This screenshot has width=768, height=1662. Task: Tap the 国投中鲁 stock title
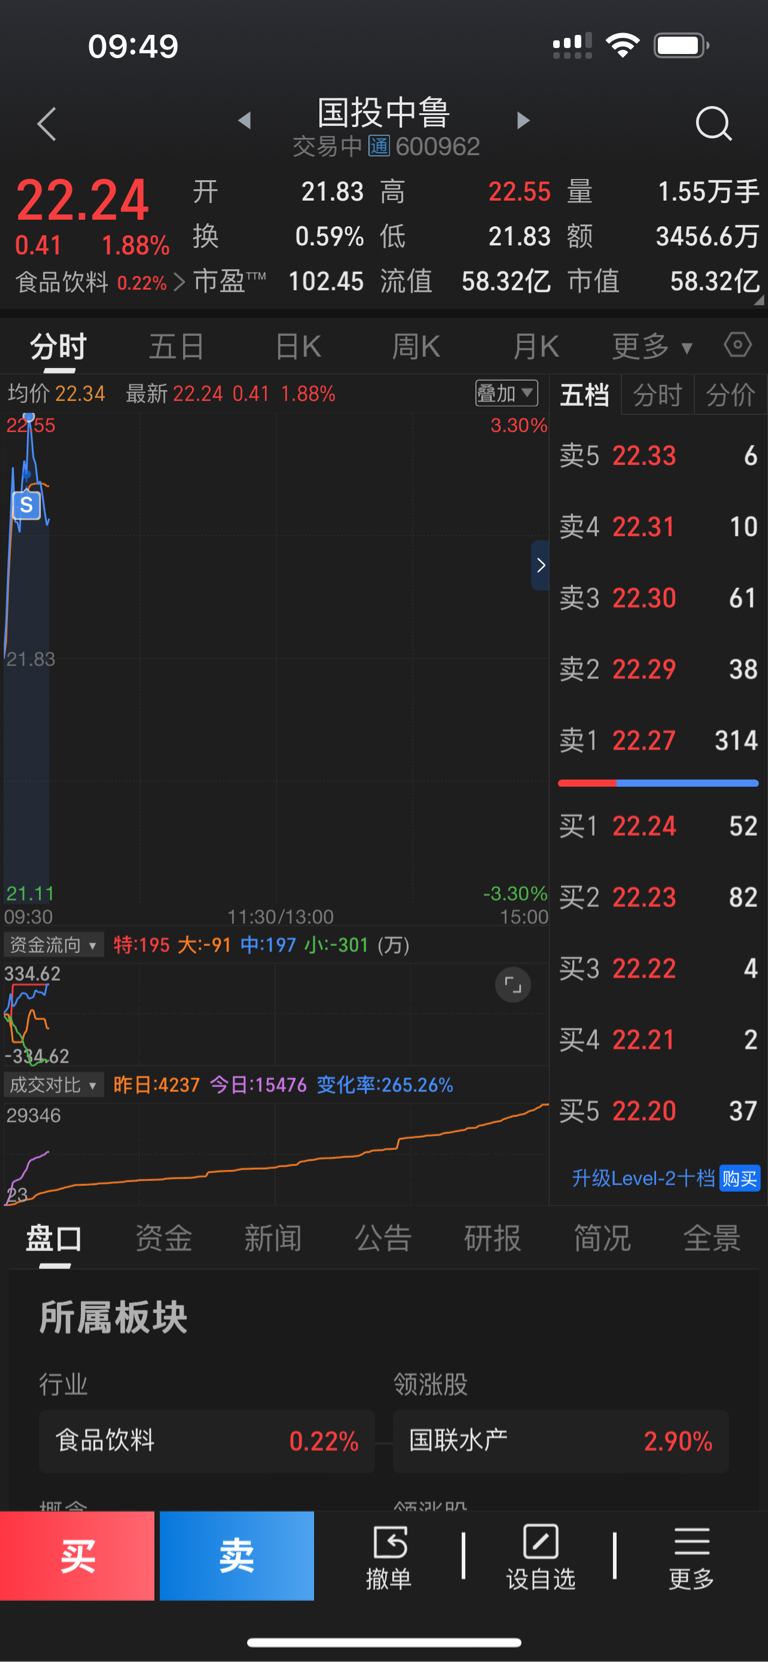click(x=384, y=112)
